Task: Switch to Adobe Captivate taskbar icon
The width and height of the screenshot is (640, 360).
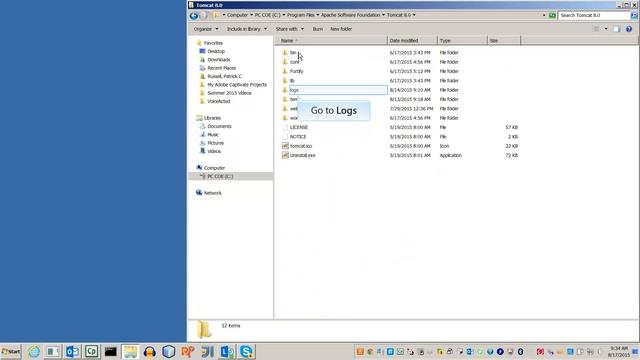Action: pyautogui.click(x=91, y=351)
